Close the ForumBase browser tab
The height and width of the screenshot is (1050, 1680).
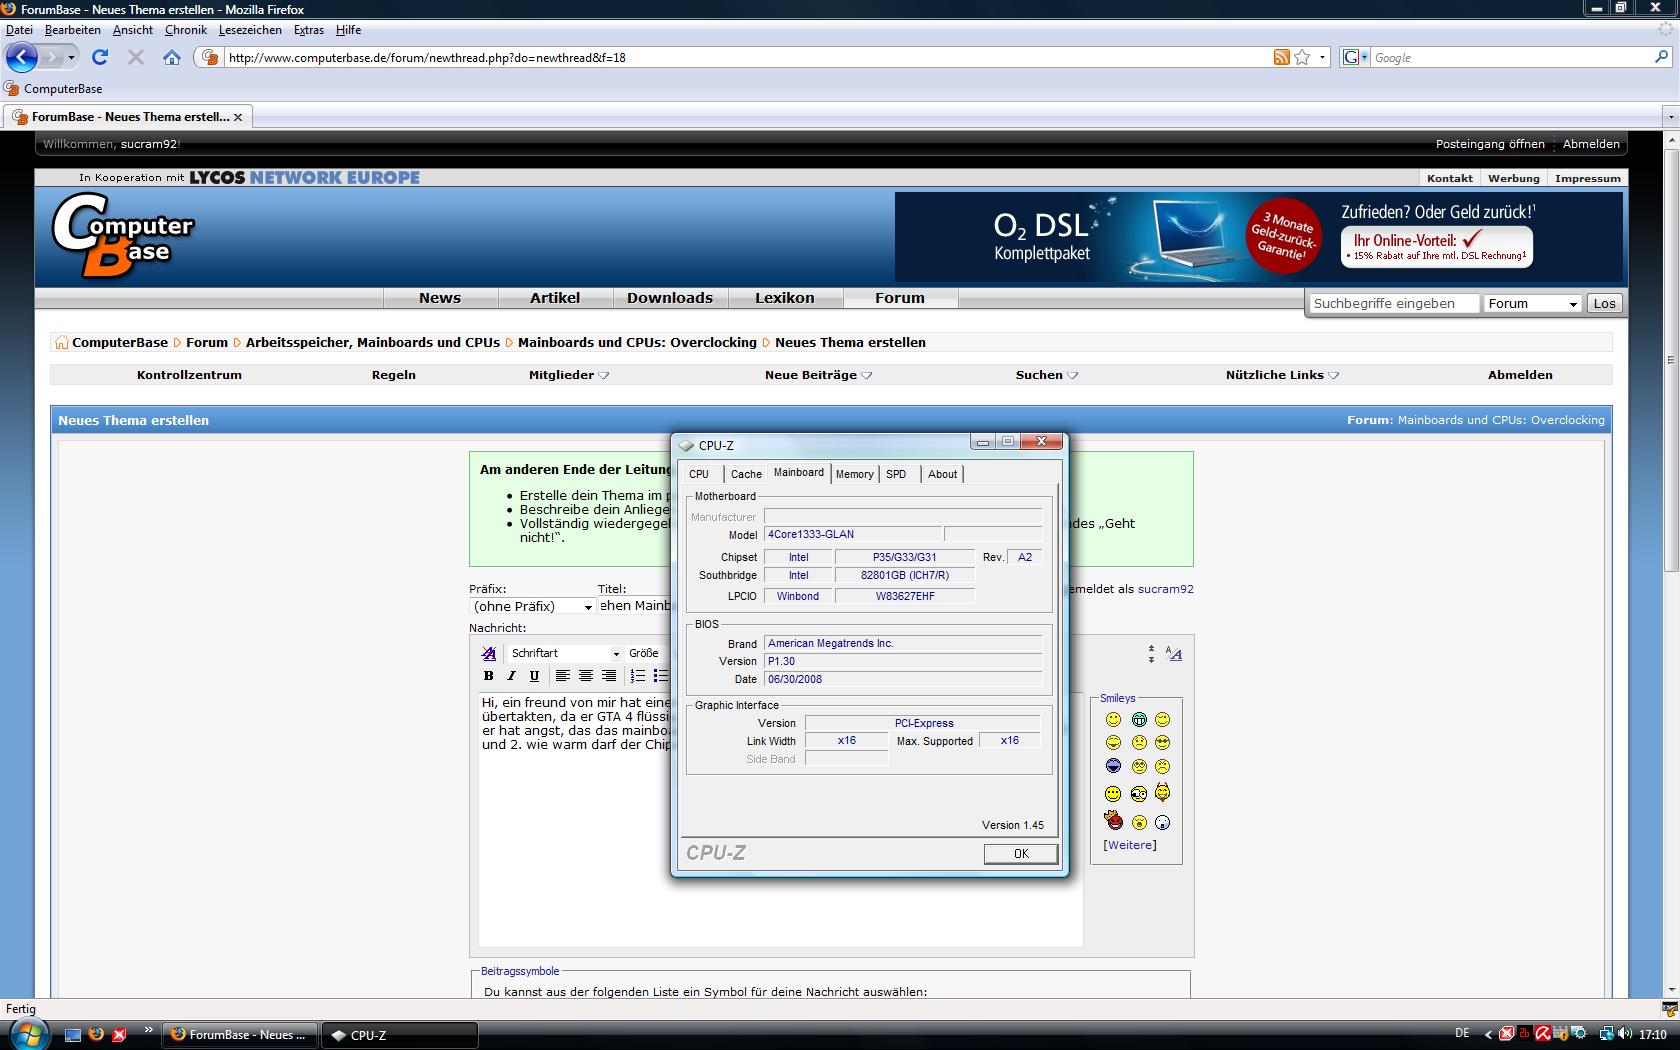[238, 117]
